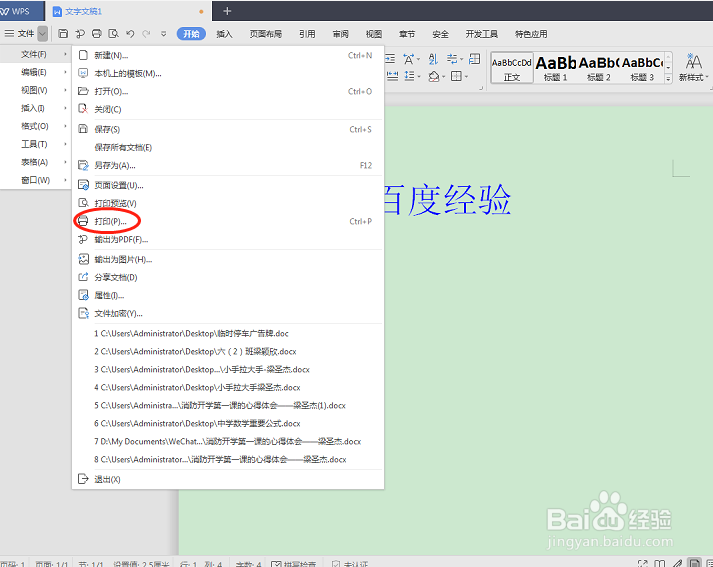
Task: Open recent file 中学数学重要公式.docx
Action: (x=227, y=423)
